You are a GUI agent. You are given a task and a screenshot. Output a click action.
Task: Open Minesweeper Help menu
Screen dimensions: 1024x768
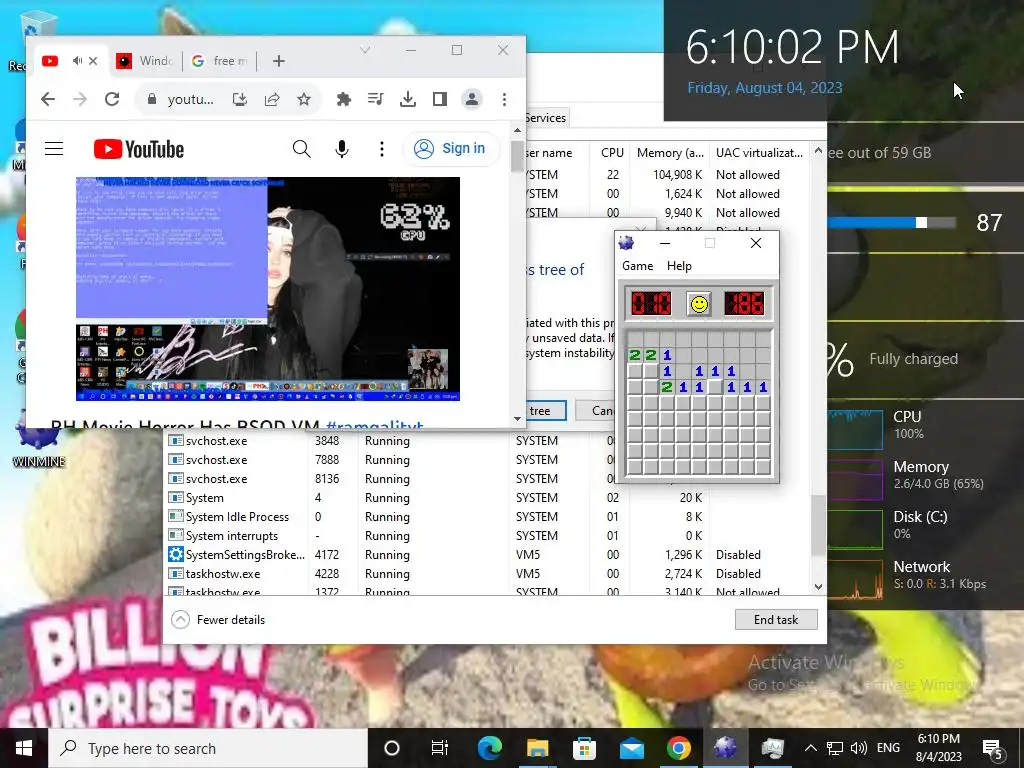[x=679, y=266]
